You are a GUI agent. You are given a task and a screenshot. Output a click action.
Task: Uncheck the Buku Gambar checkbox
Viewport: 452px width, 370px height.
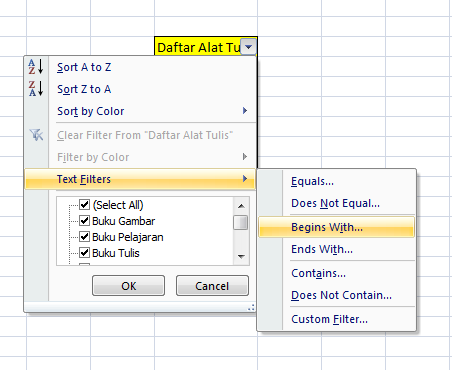(x=84, y=220)
